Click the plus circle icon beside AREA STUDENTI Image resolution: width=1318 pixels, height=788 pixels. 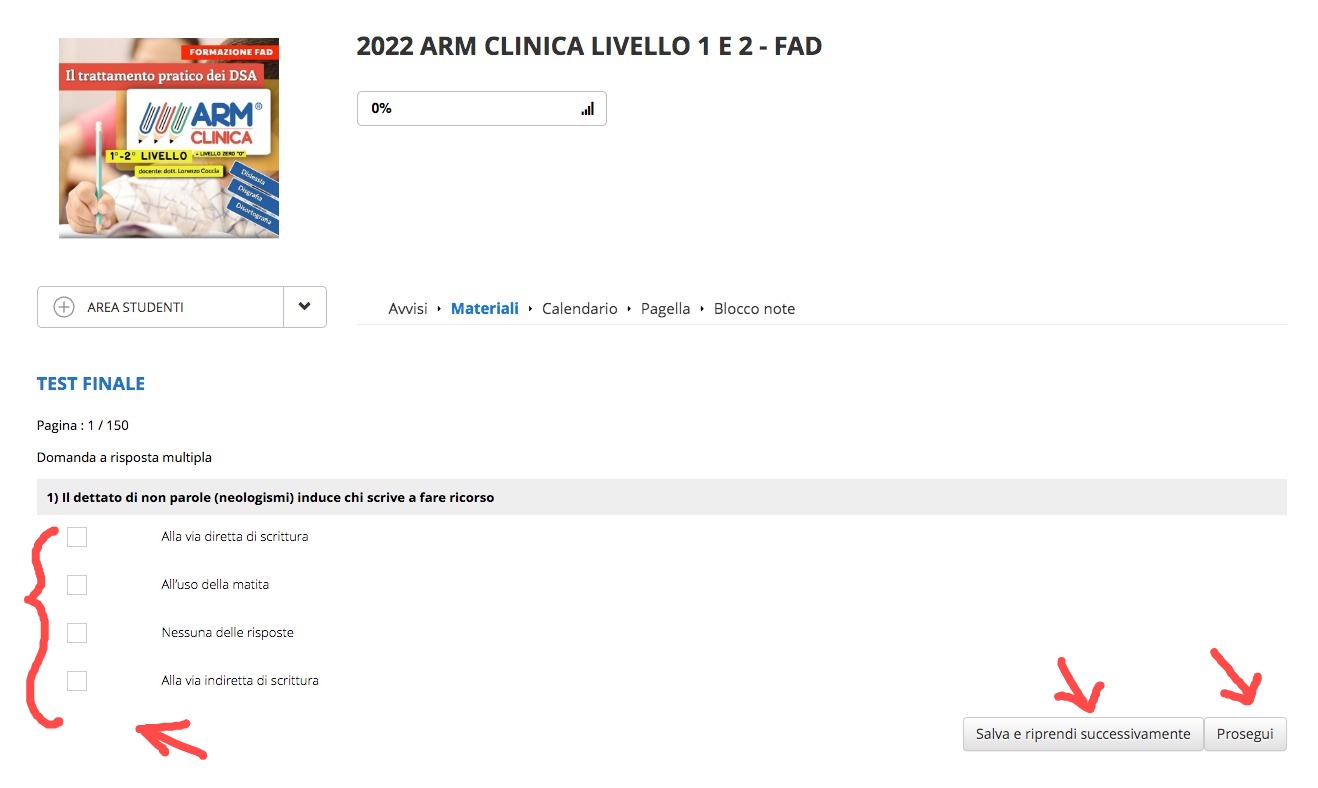pos(64,307)
